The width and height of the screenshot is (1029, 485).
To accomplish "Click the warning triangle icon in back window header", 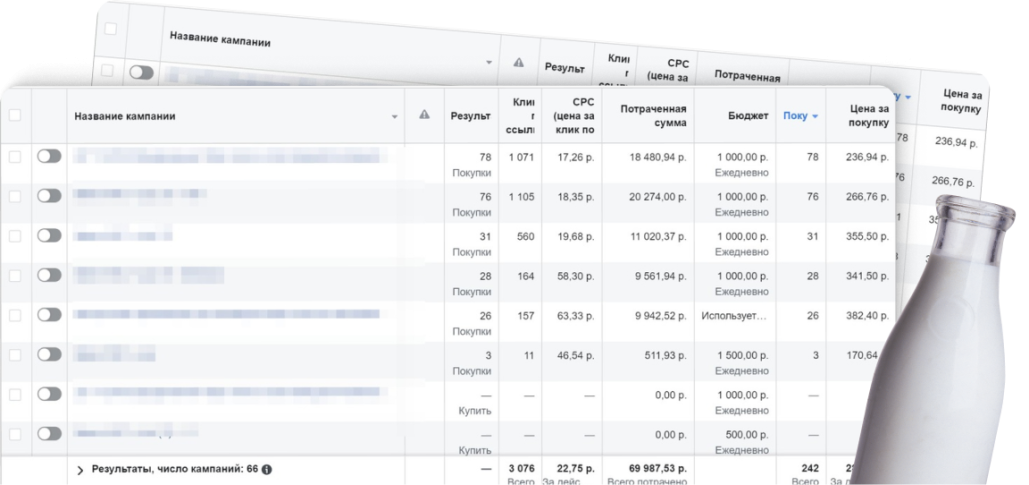I will tap(518, 62).
